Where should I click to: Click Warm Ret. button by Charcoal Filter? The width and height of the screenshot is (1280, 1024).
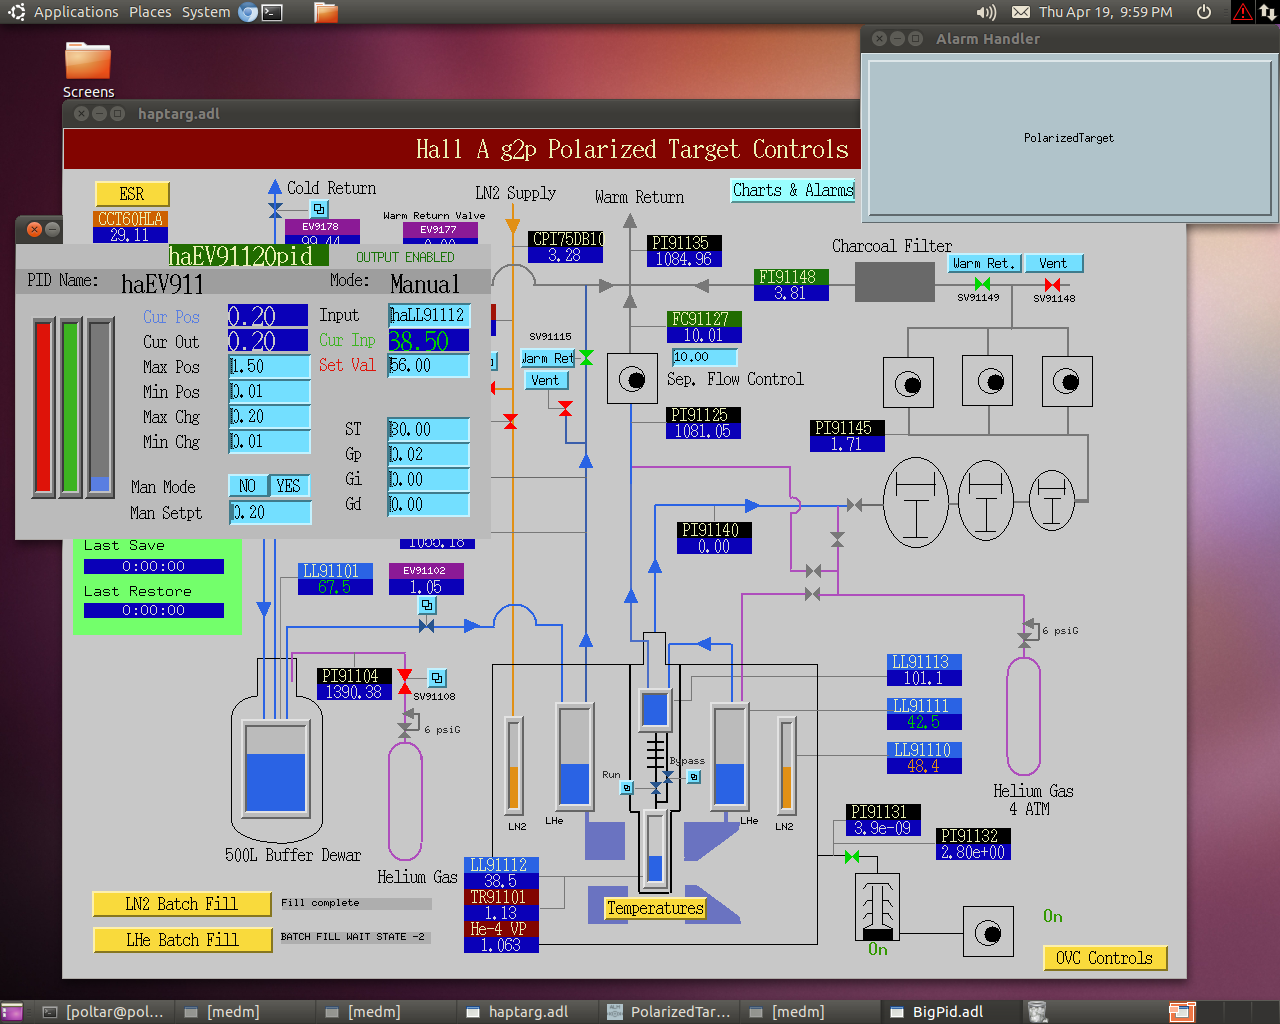984,263
